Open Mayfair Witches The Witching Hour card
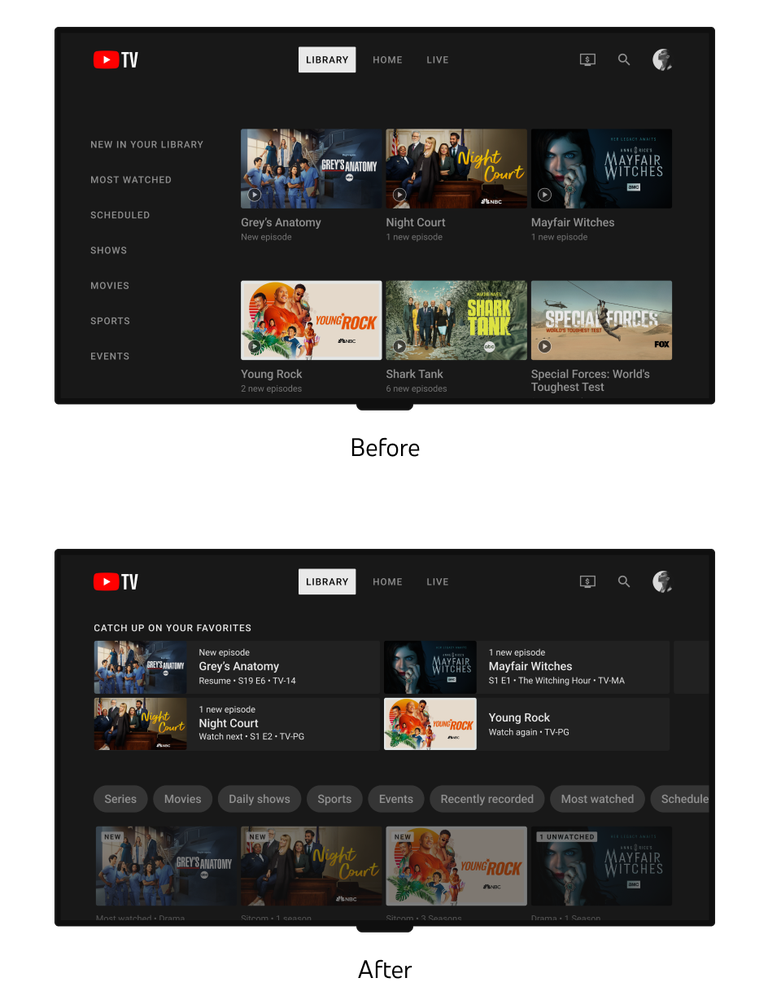Image resolution: width=768 pixels, height=1000 pixels. [x=526, y=667]
